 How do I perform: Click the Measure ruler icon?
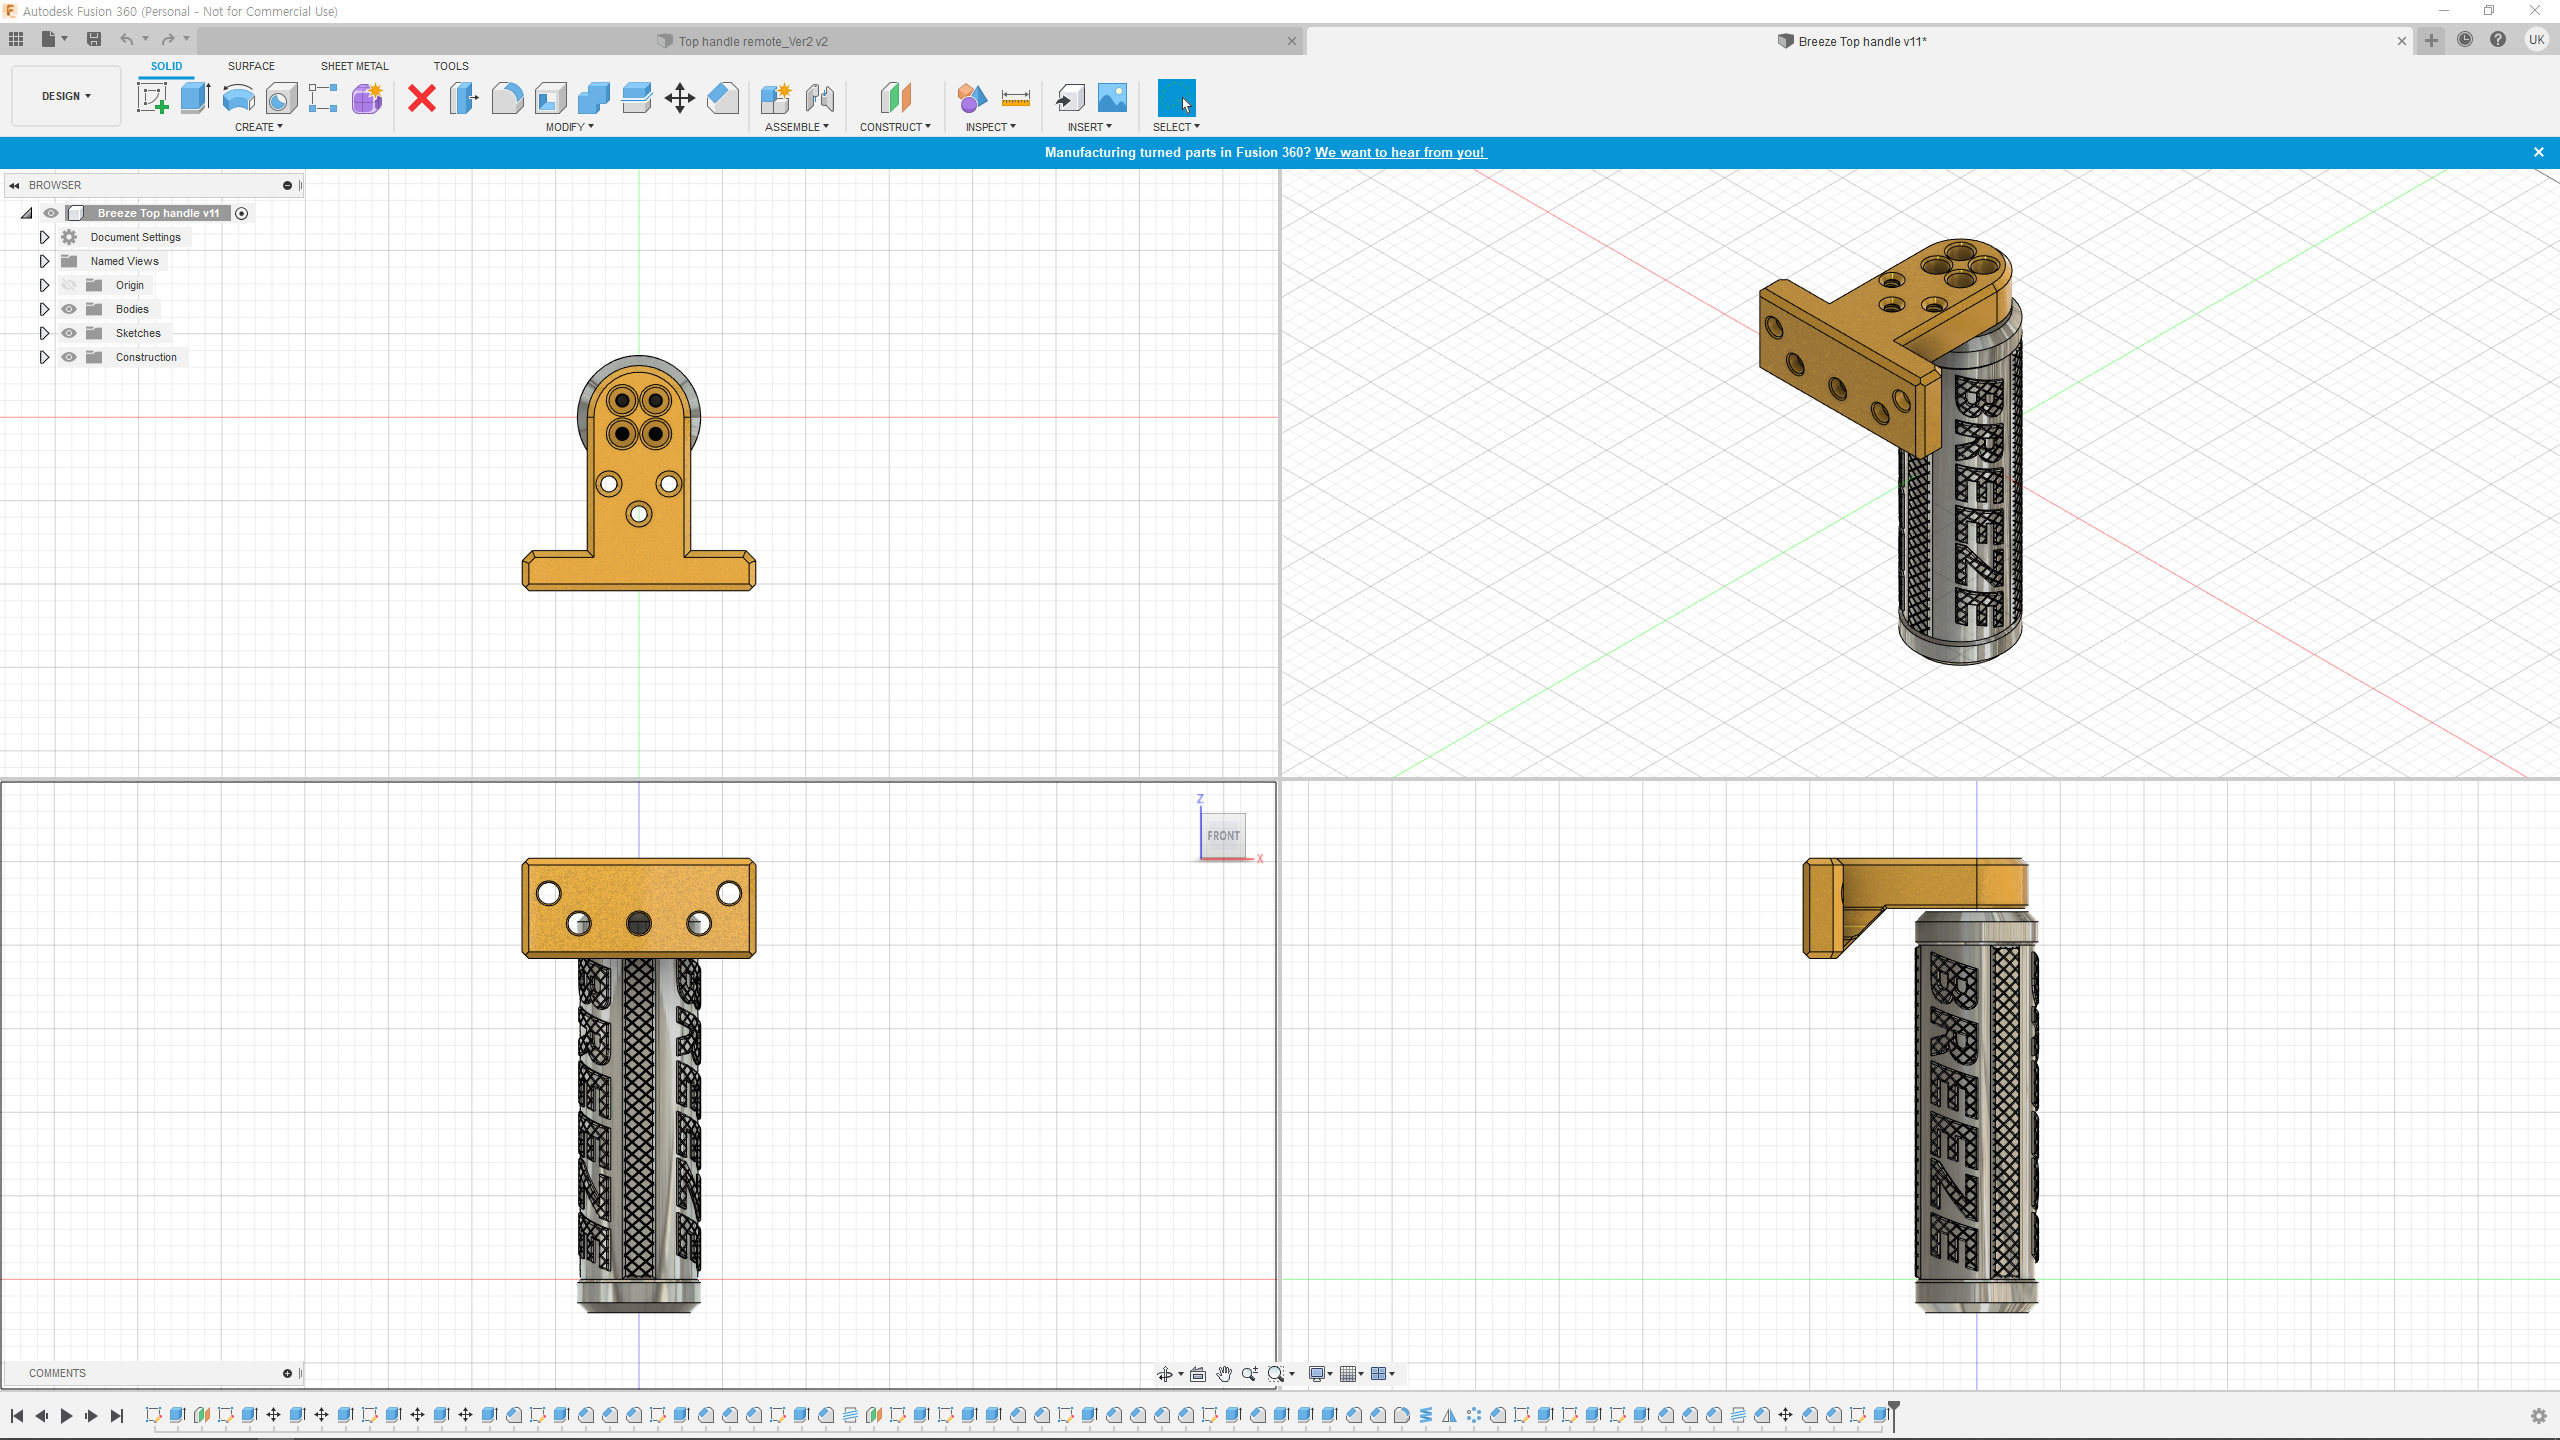point(1015,98)
